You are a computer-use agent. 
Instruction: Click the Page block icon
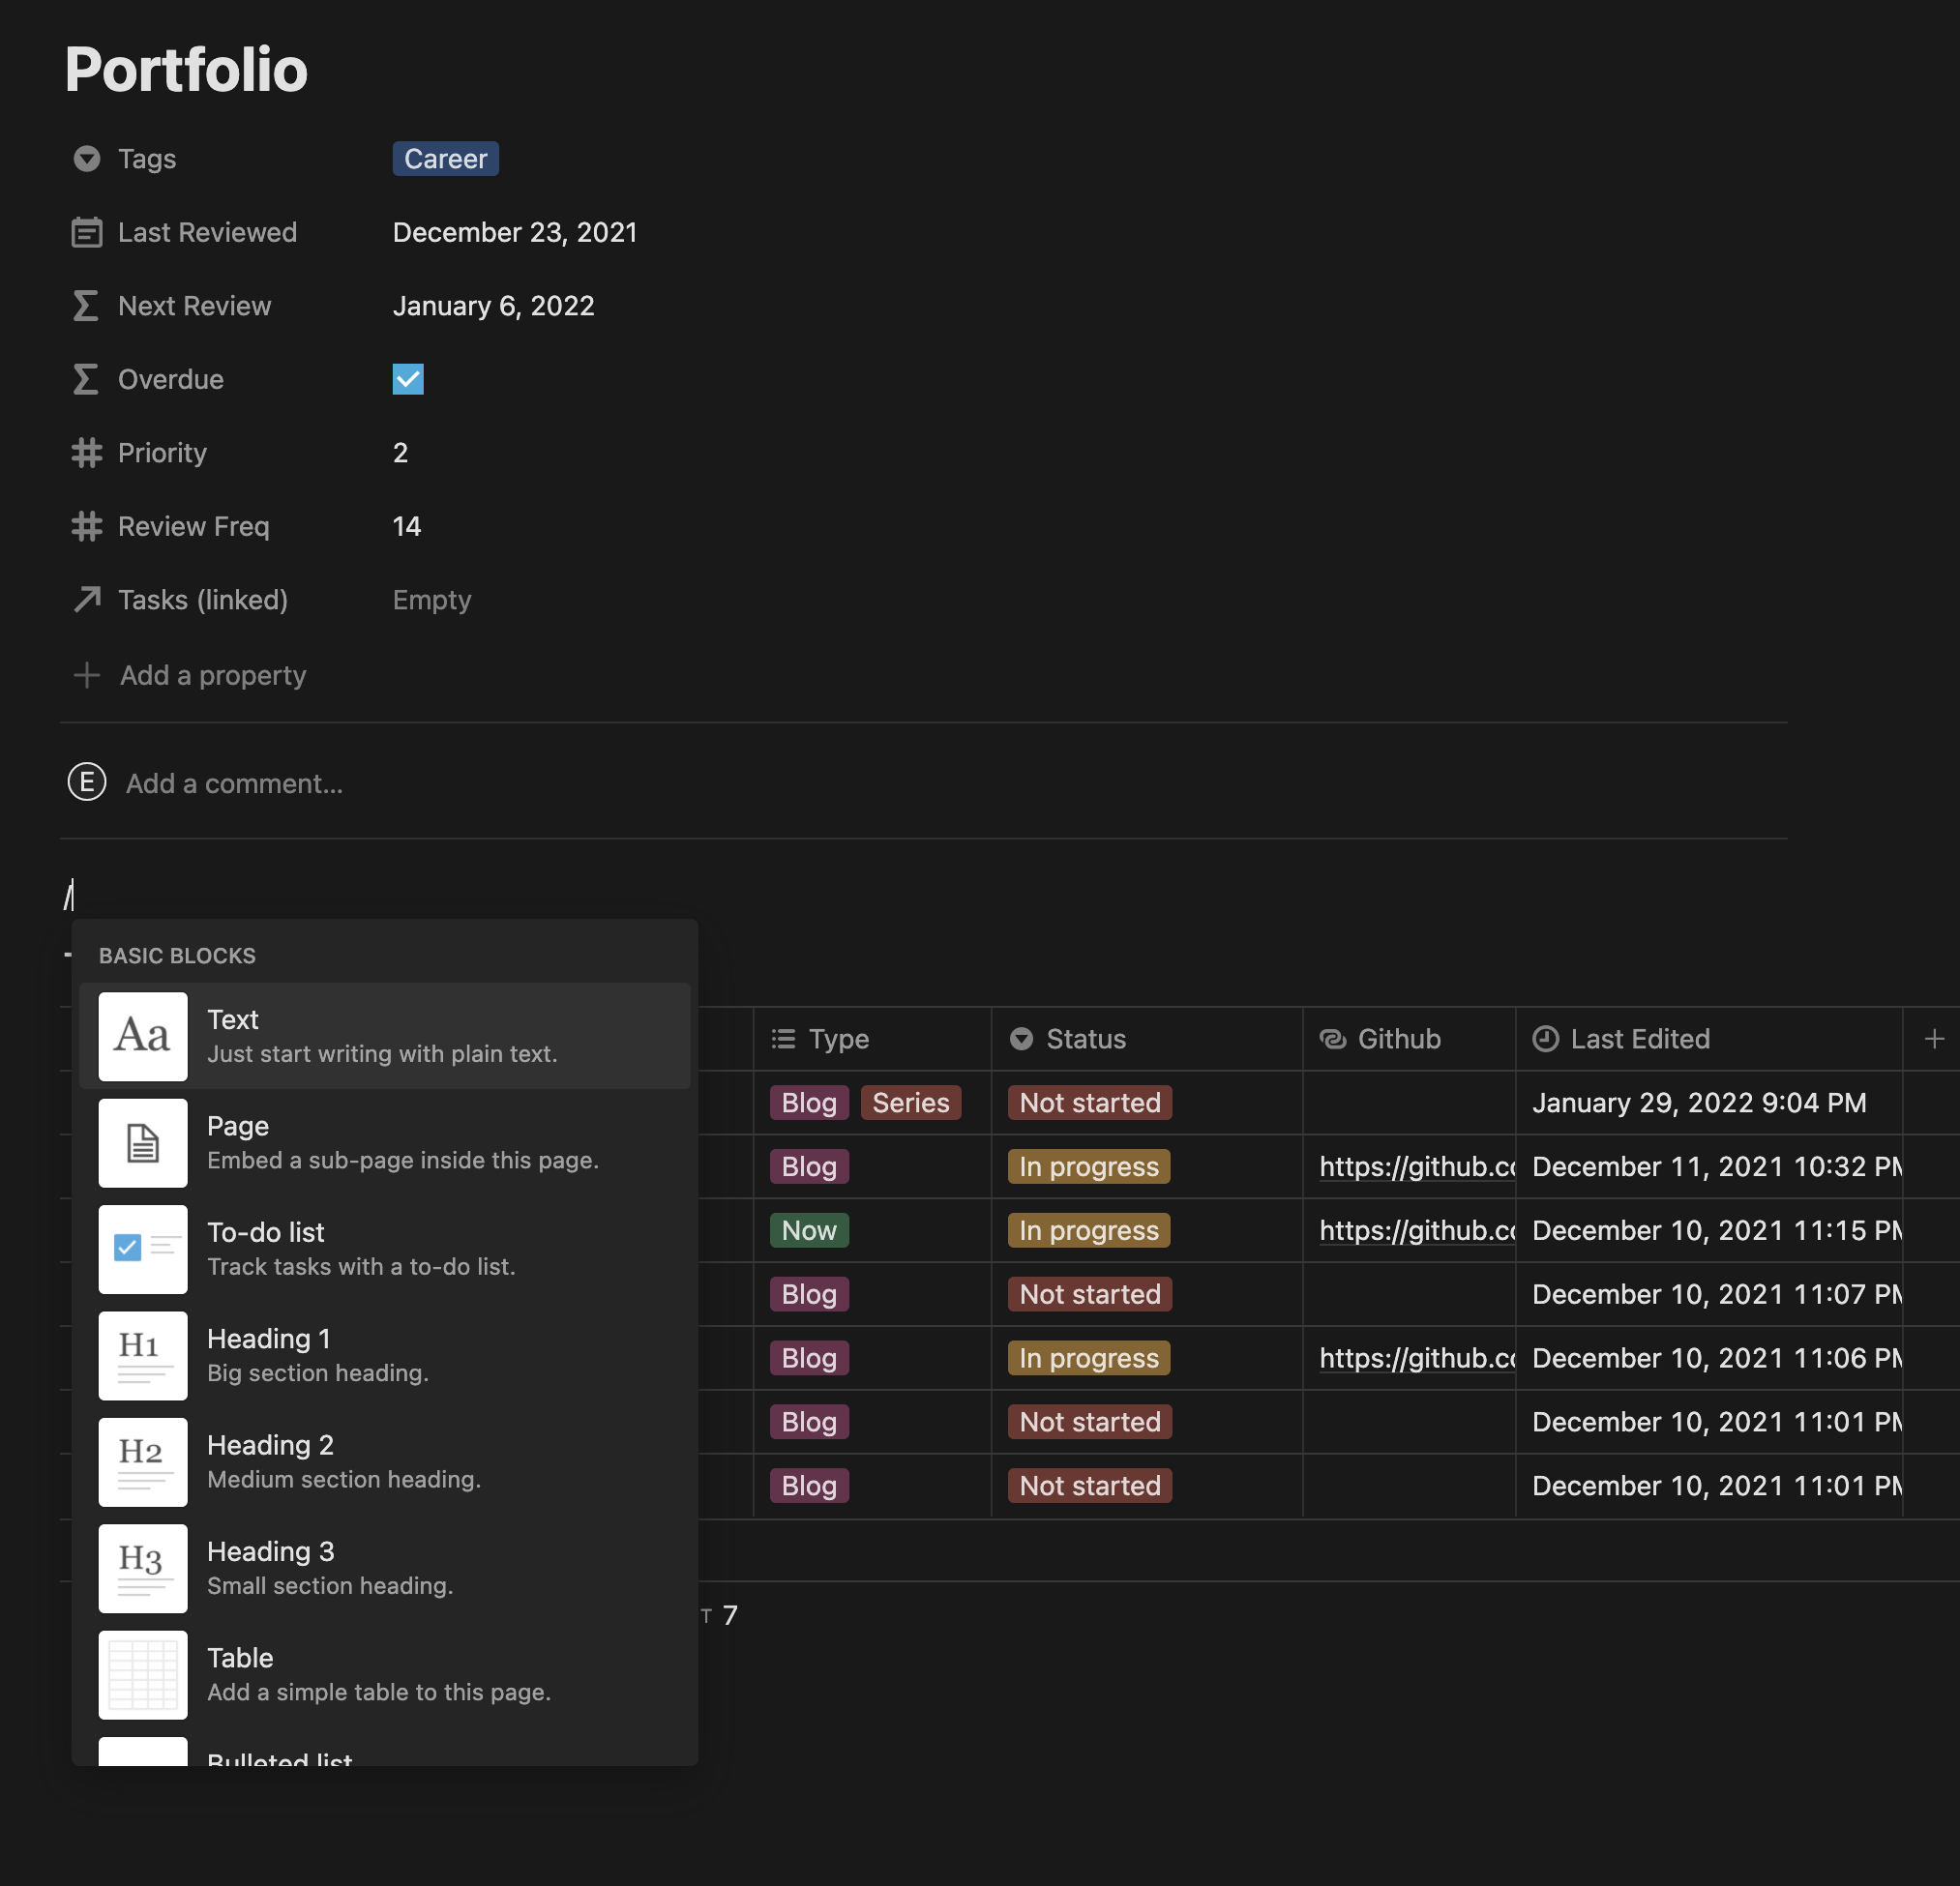pos(142,1143)
